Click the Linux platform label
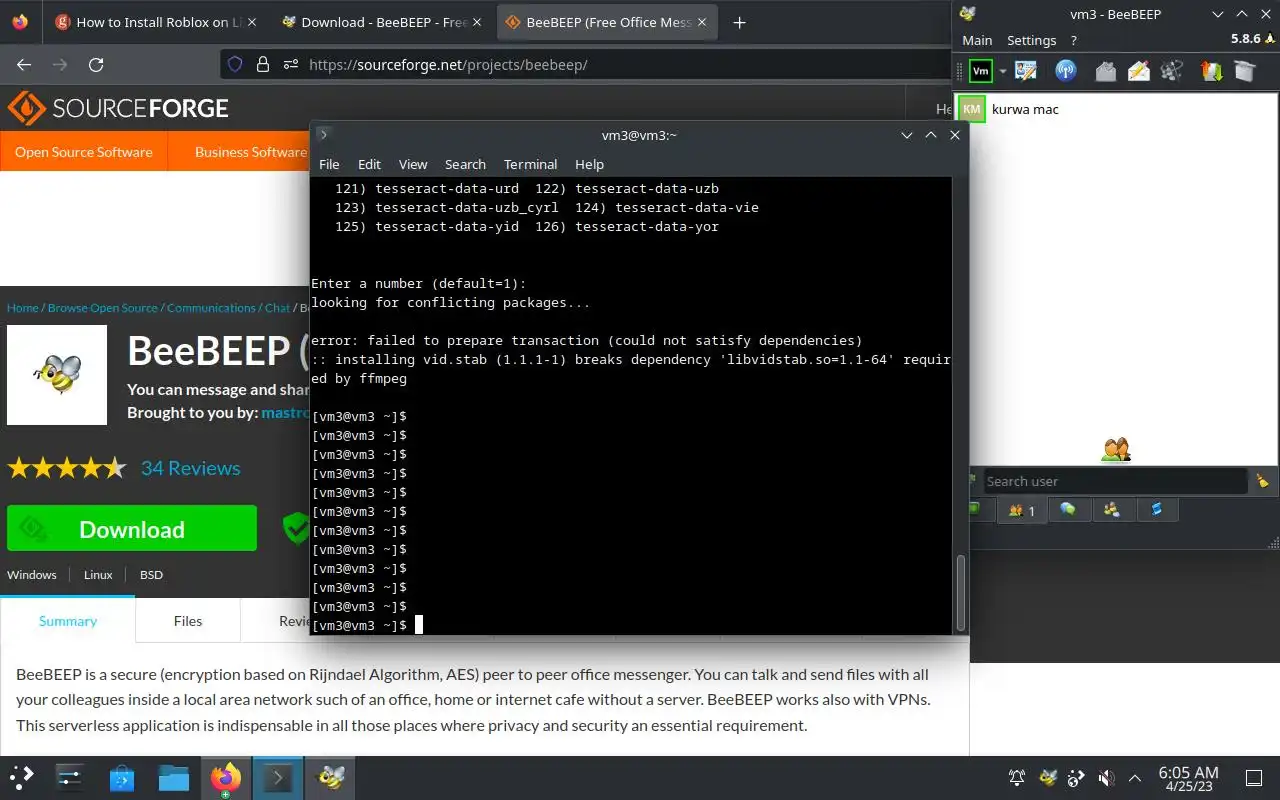The width and height of the screenshot is (1280, 800). 98,575
